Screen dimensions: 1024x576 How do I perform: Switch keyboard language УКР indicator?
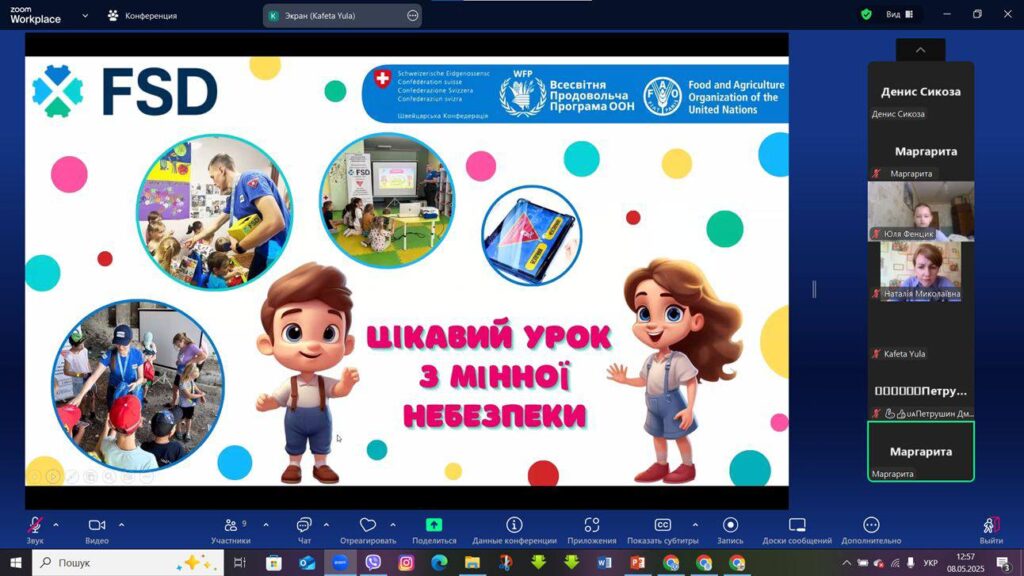tap(931, 563)
